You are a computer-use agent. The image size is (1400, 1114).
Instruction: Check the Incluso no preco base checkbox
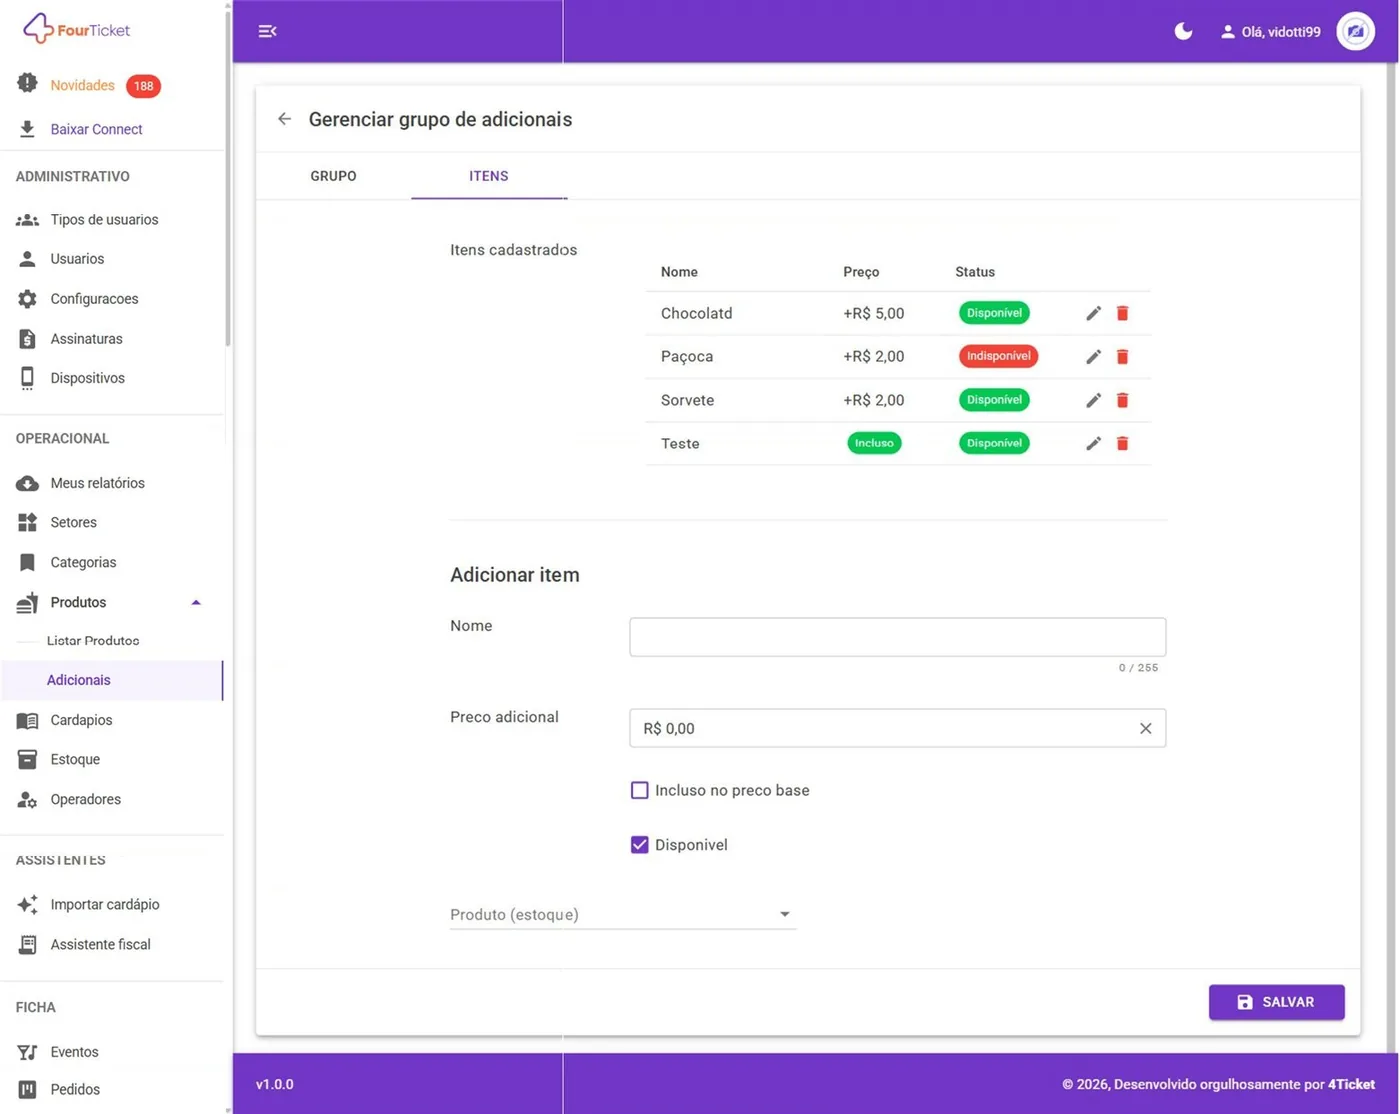(640, 790)
